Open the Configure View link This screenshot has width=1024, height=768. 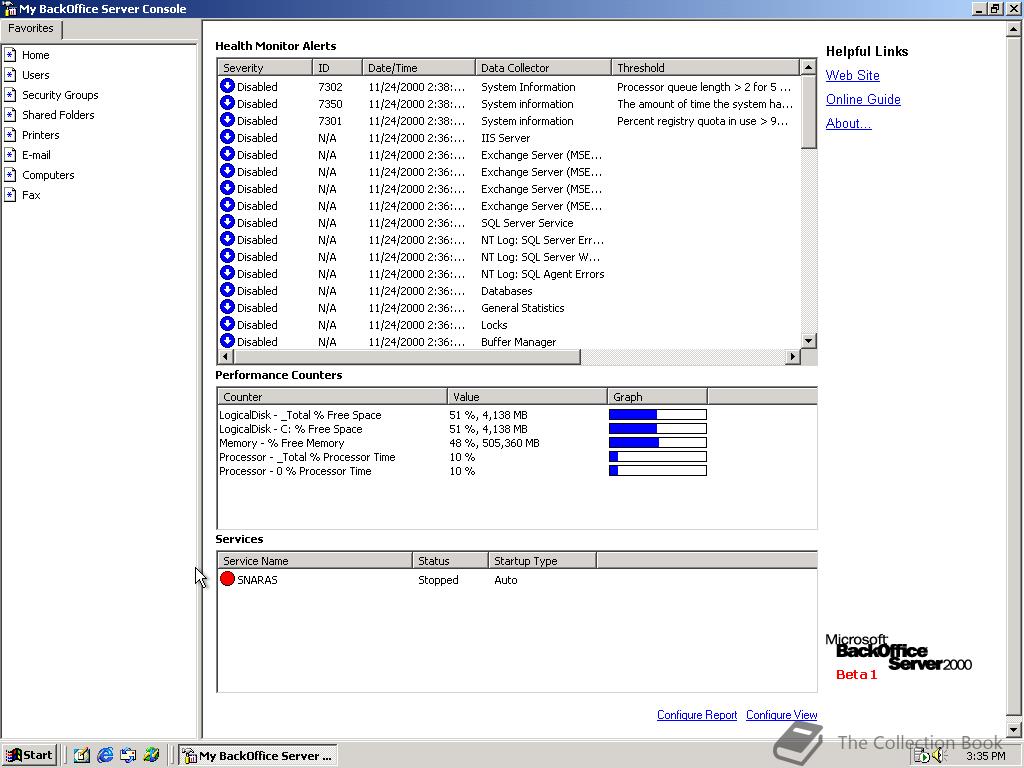(781, 715)
